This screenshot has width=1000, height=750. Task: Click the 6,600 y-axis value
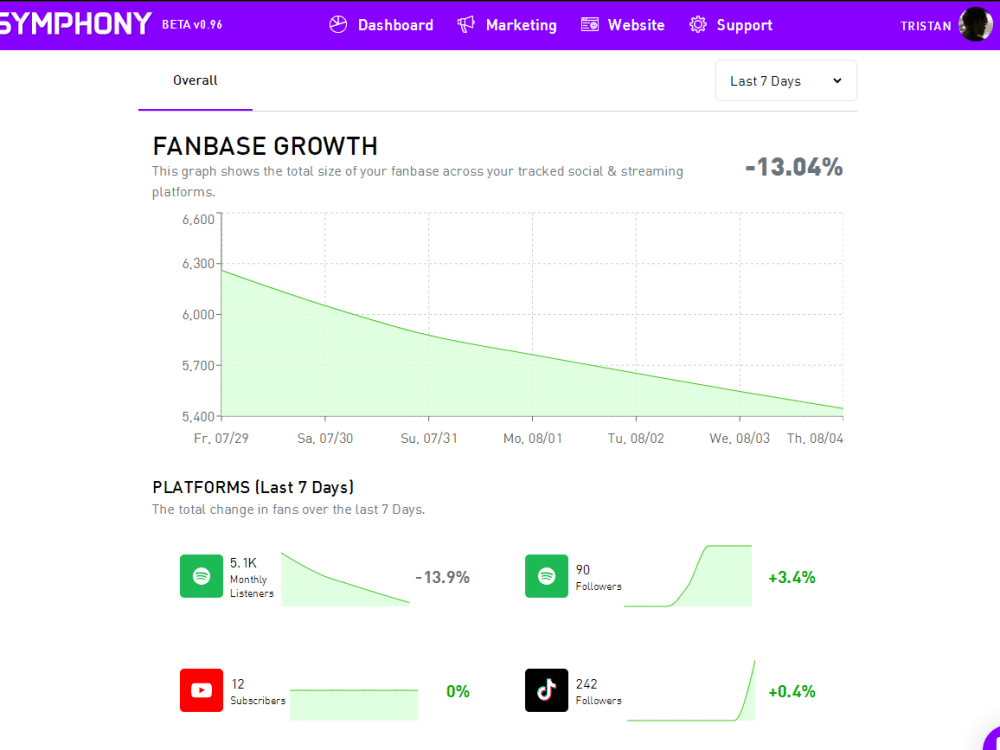tap(198, 220)
